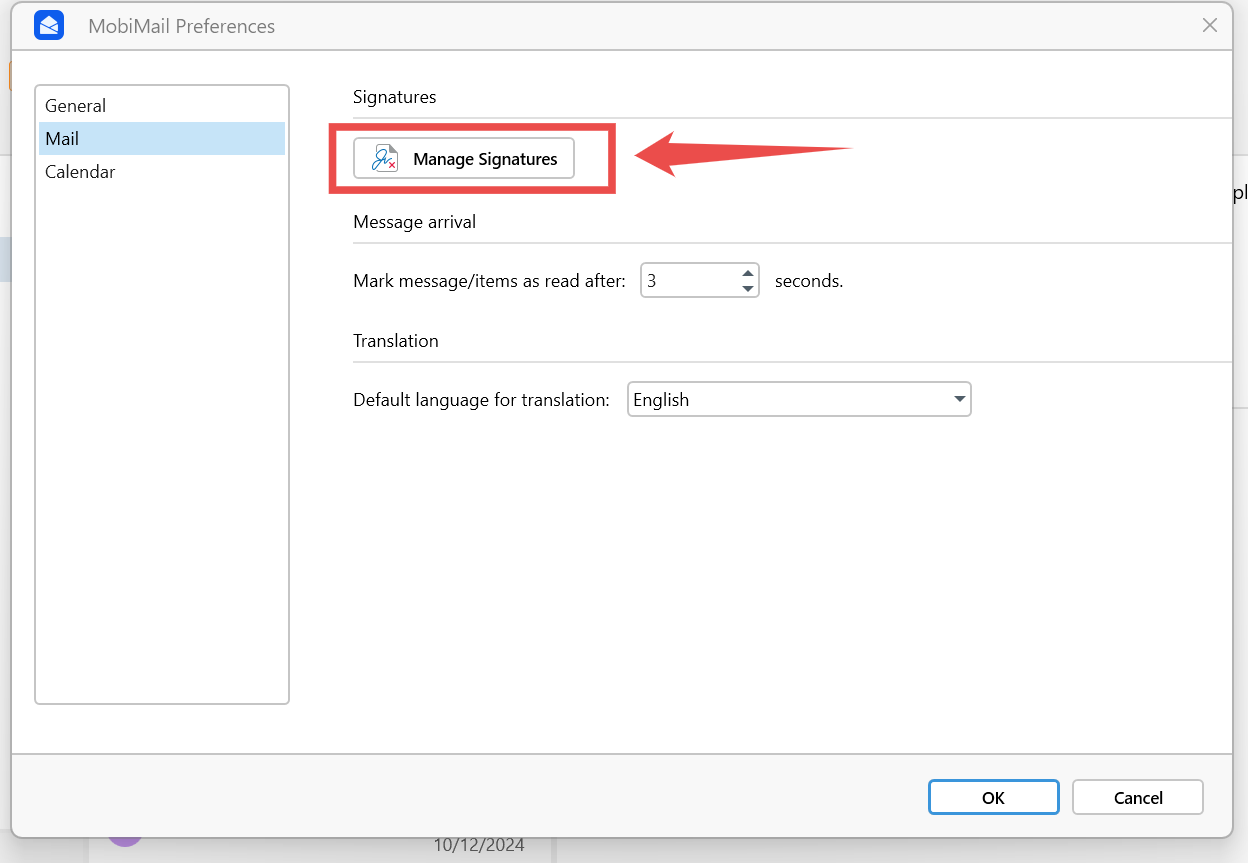Click the MobiMail Preferences title text
The image size is (1248, 863).
(x=182, y=26)
